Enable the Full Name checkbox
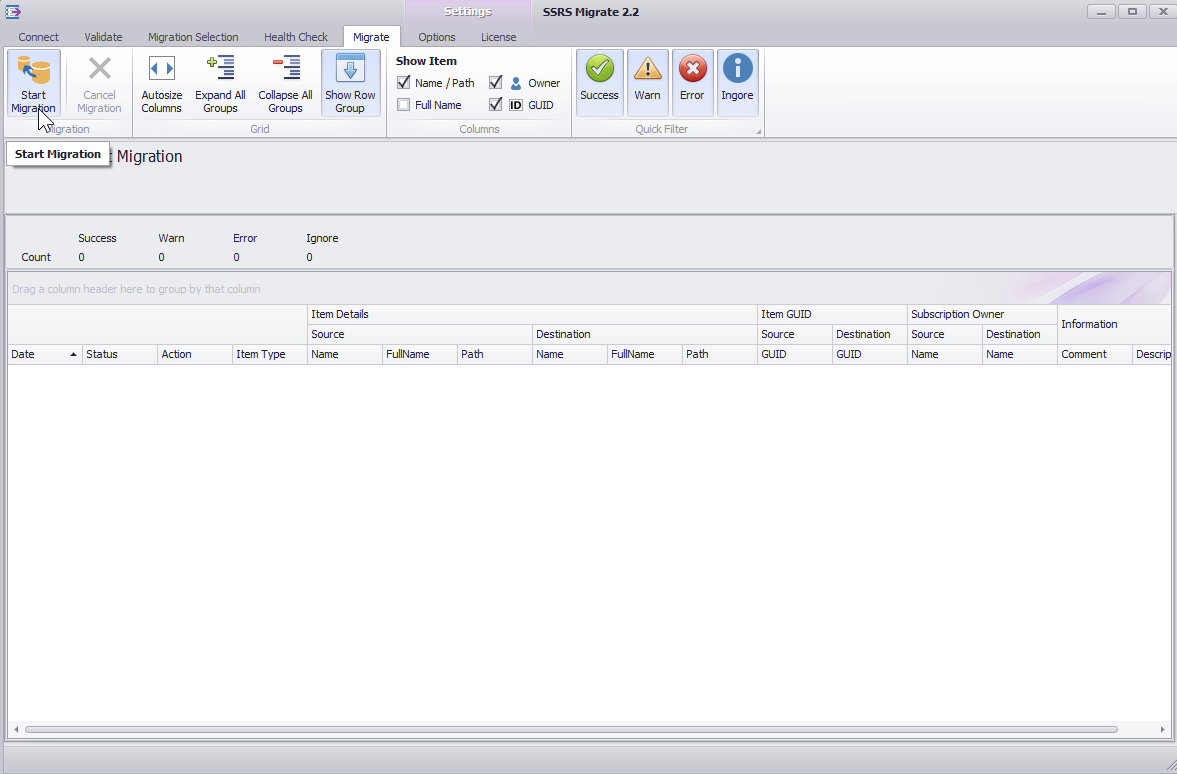Screen dimensions: 1177x774 click(x=403, y=104)
